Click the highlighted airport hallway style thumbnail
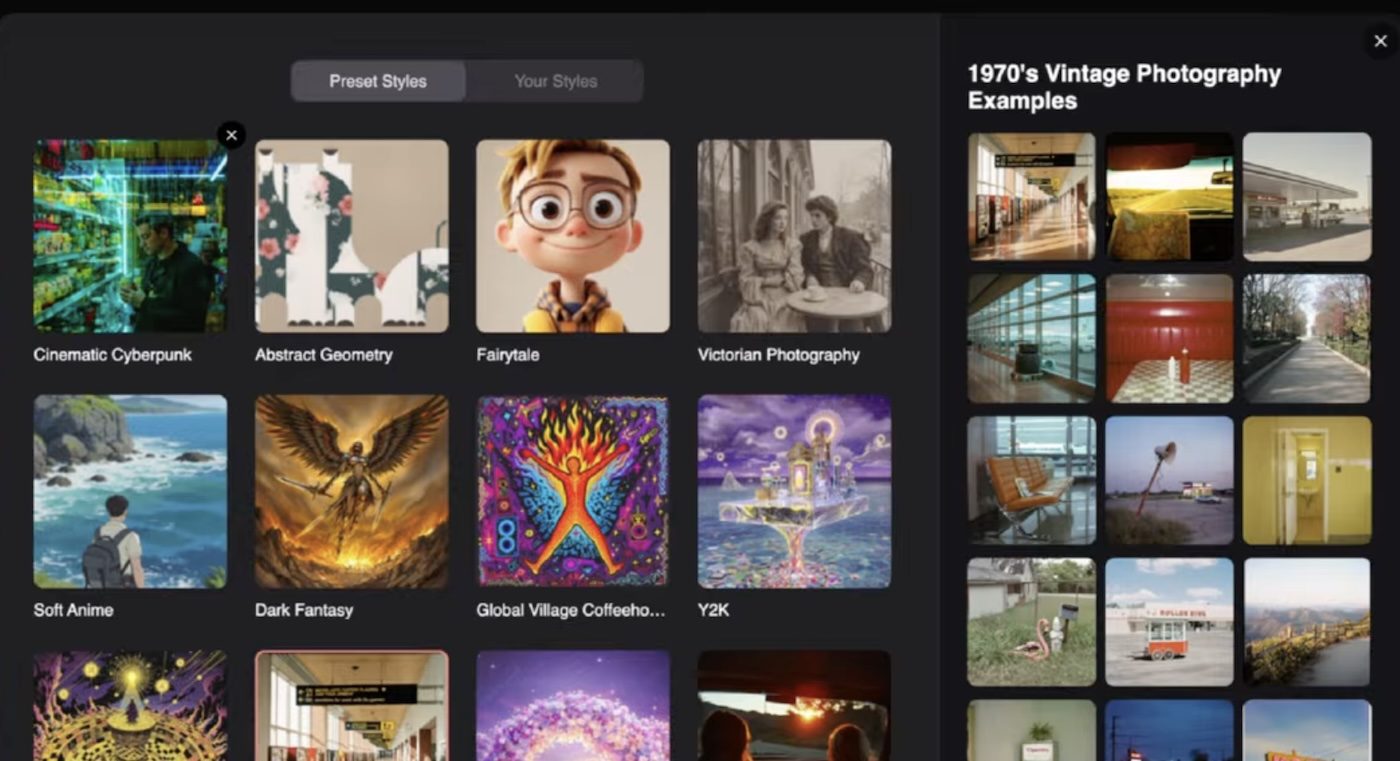The height and width of the screenshot is (761, 1400). (x=351, y=705)
